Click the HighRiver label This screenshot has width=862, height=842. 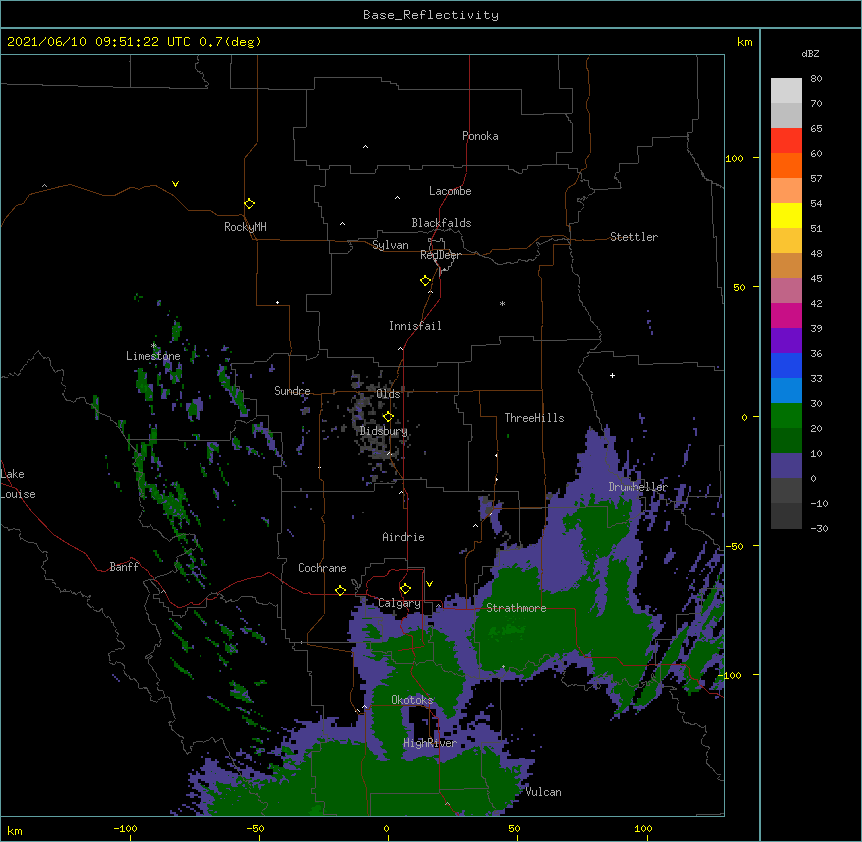coord(430,743)
